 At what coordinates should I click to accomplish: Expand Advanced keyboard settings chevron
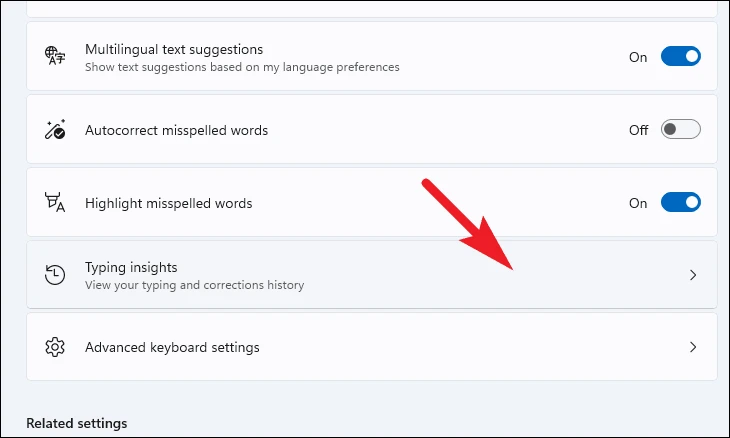point(693,347)
